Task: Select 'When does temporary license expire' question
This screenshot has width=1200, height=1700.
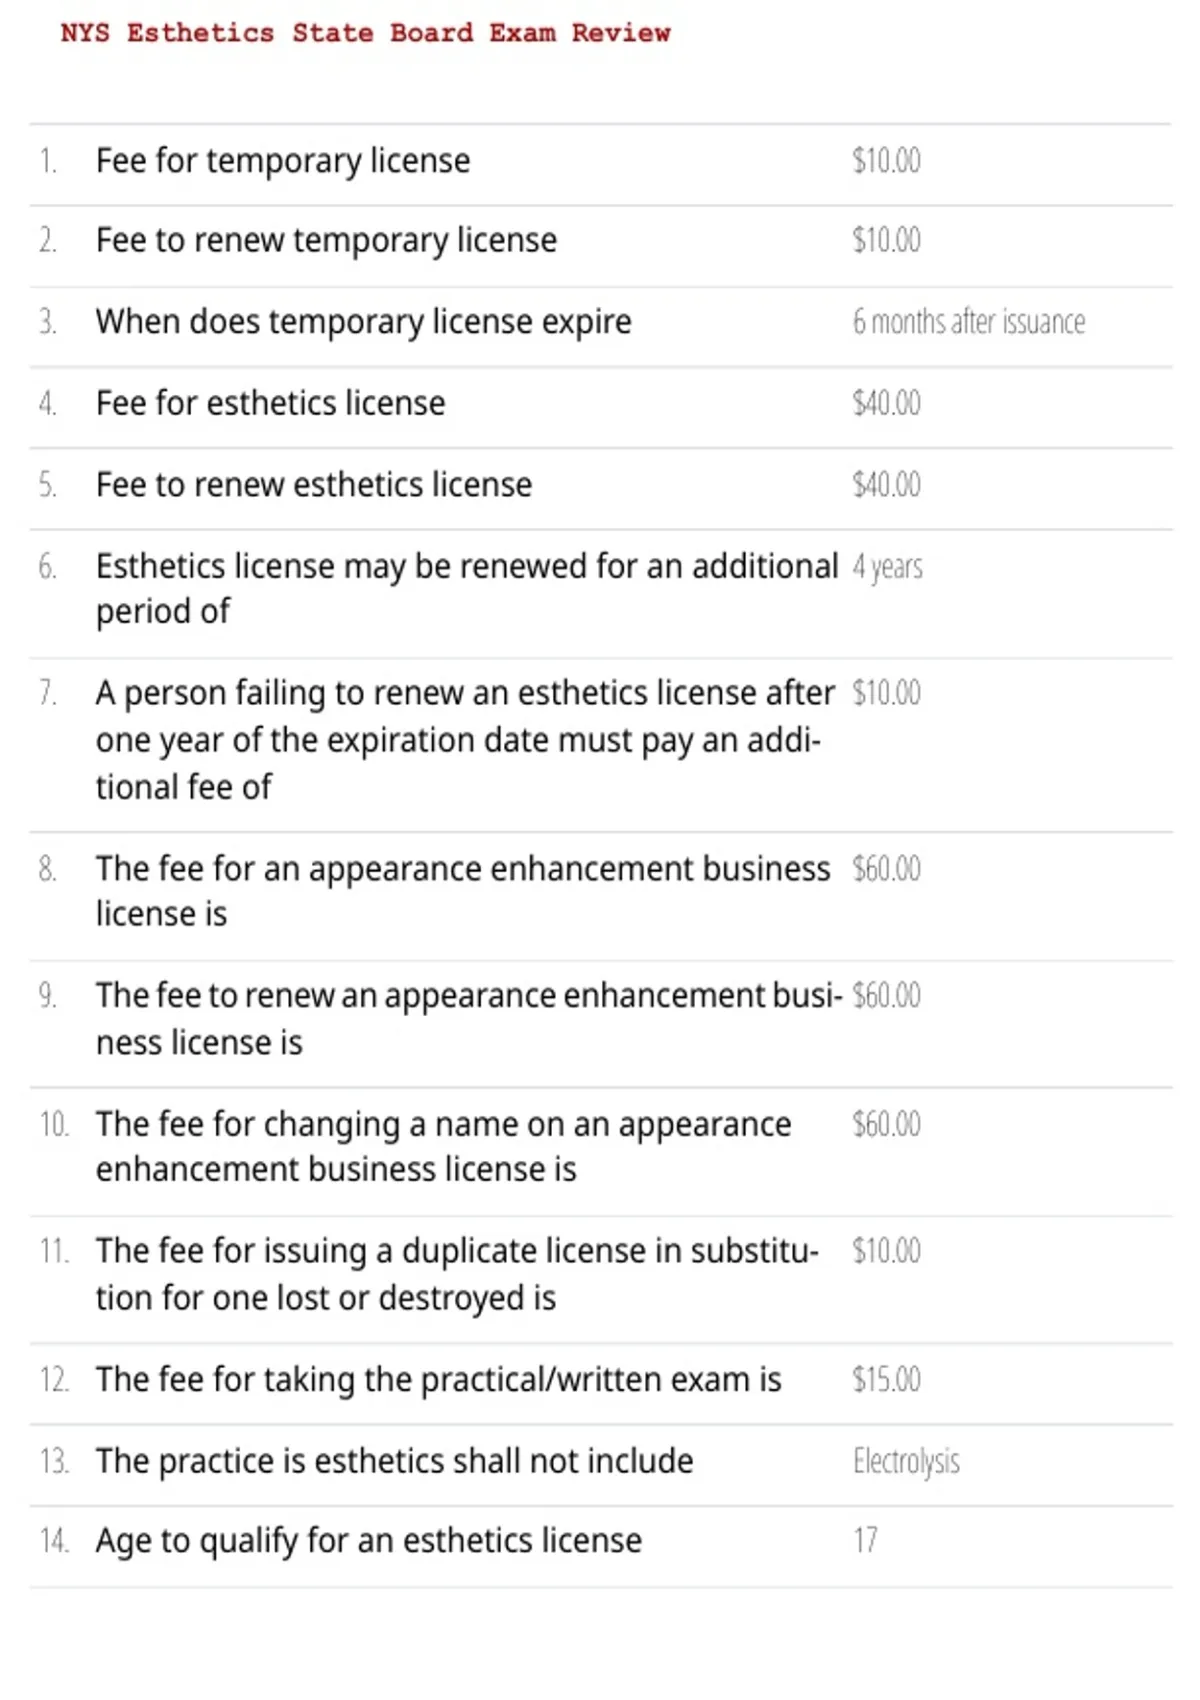Action: [x=364, y=322]
